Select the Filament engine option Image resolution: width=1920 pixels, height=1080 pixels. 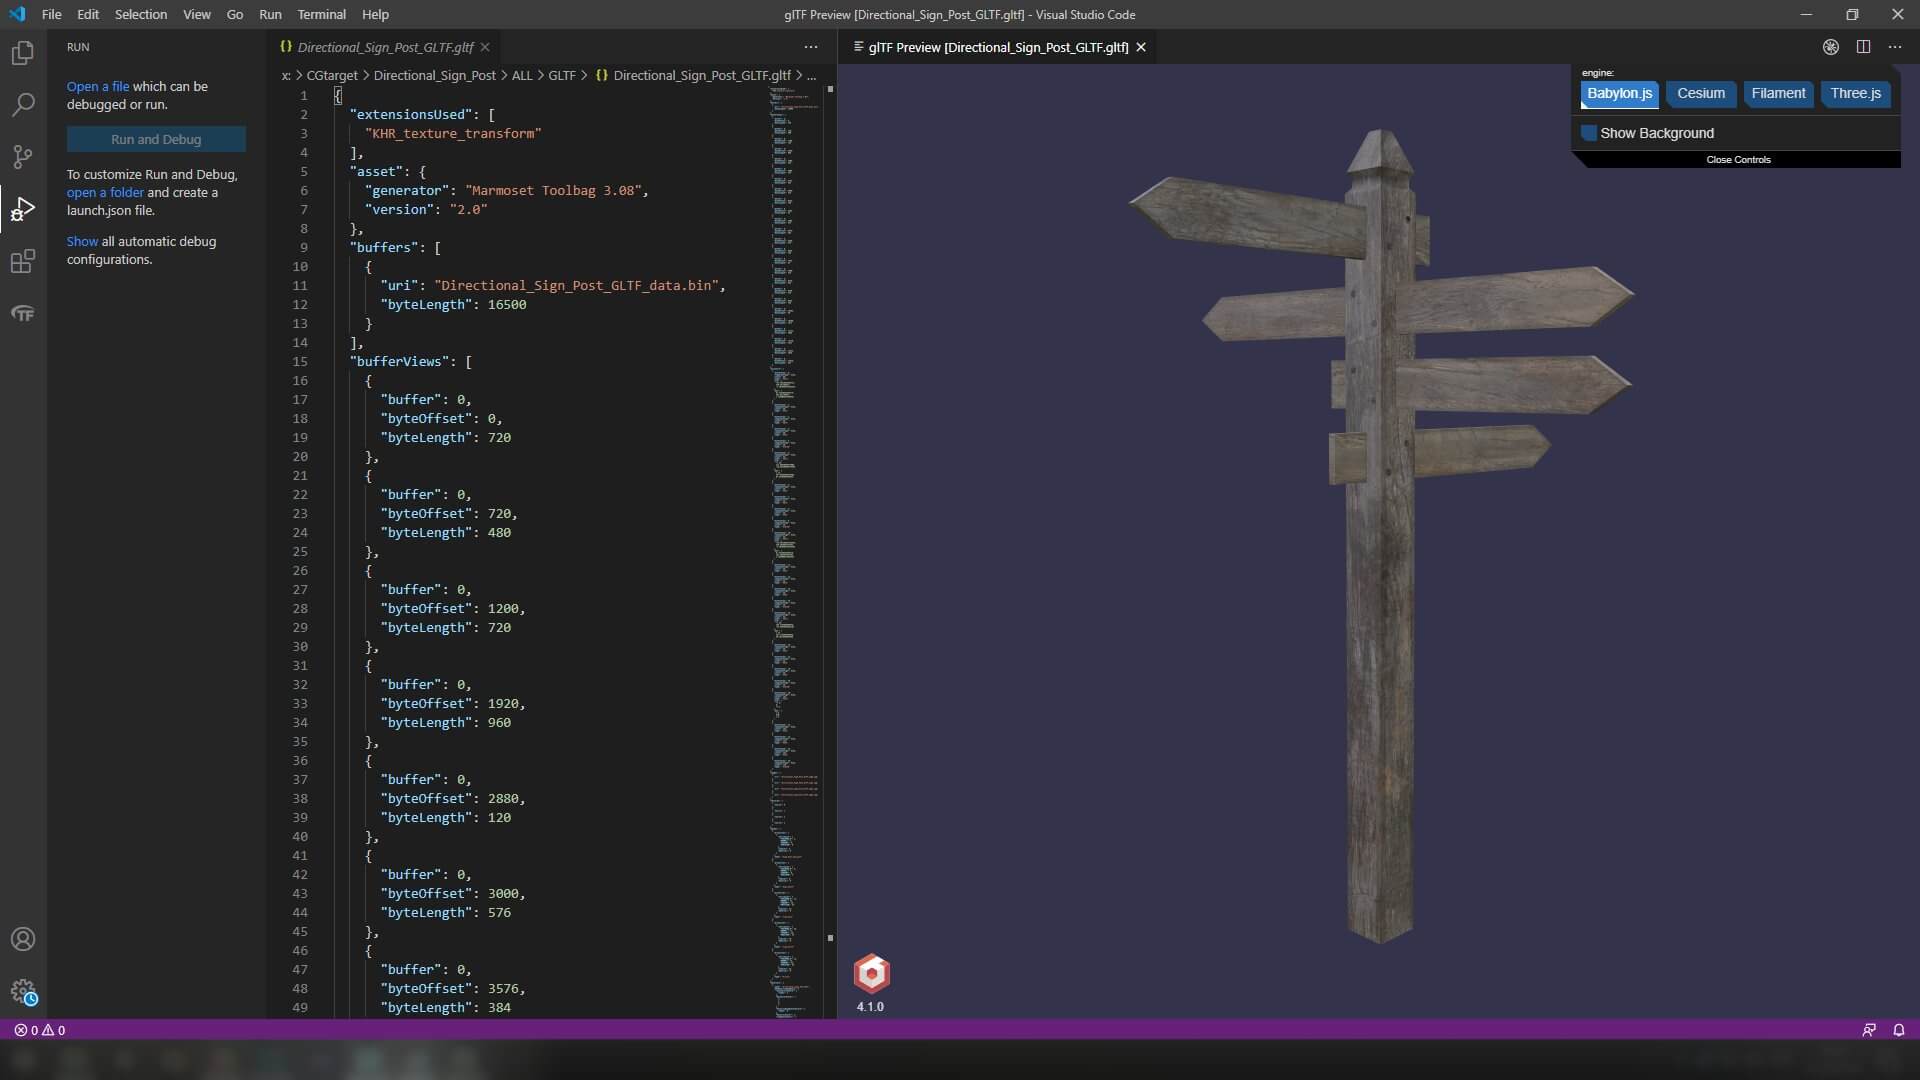pyautogui.click(x=1778, y=94)
